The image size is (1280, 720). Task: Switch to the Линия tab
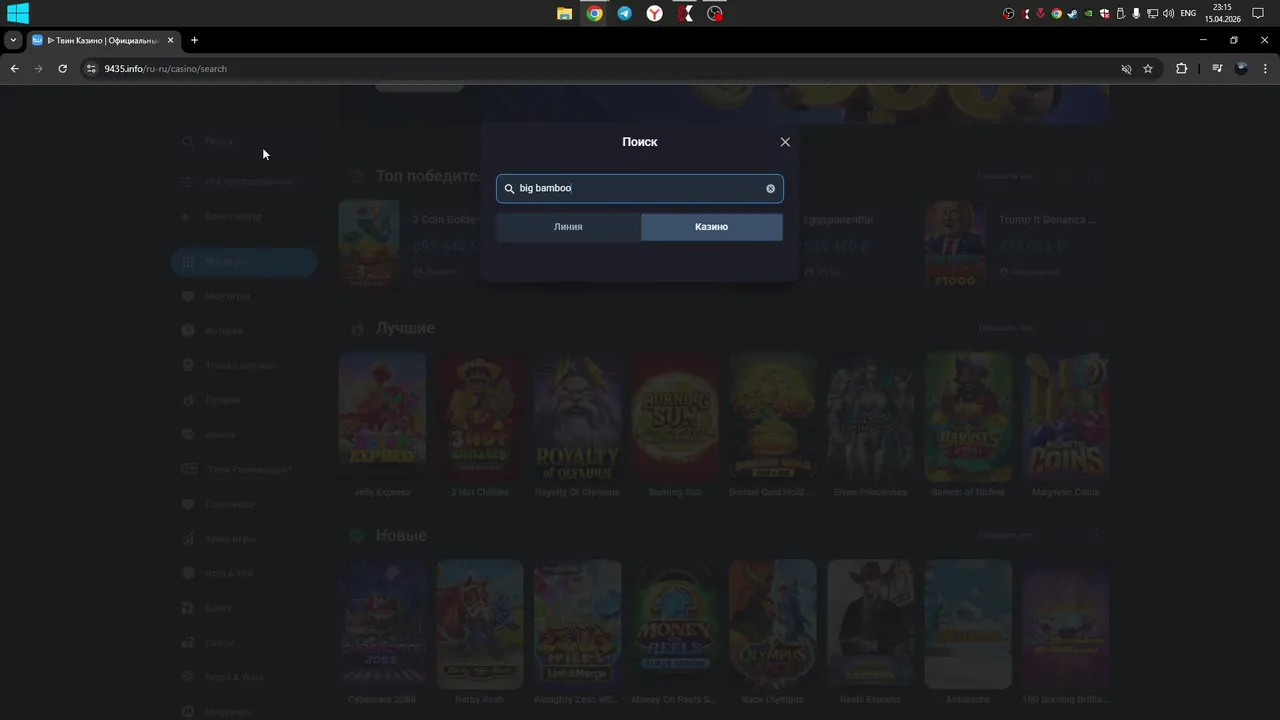(x=568, y=227)
